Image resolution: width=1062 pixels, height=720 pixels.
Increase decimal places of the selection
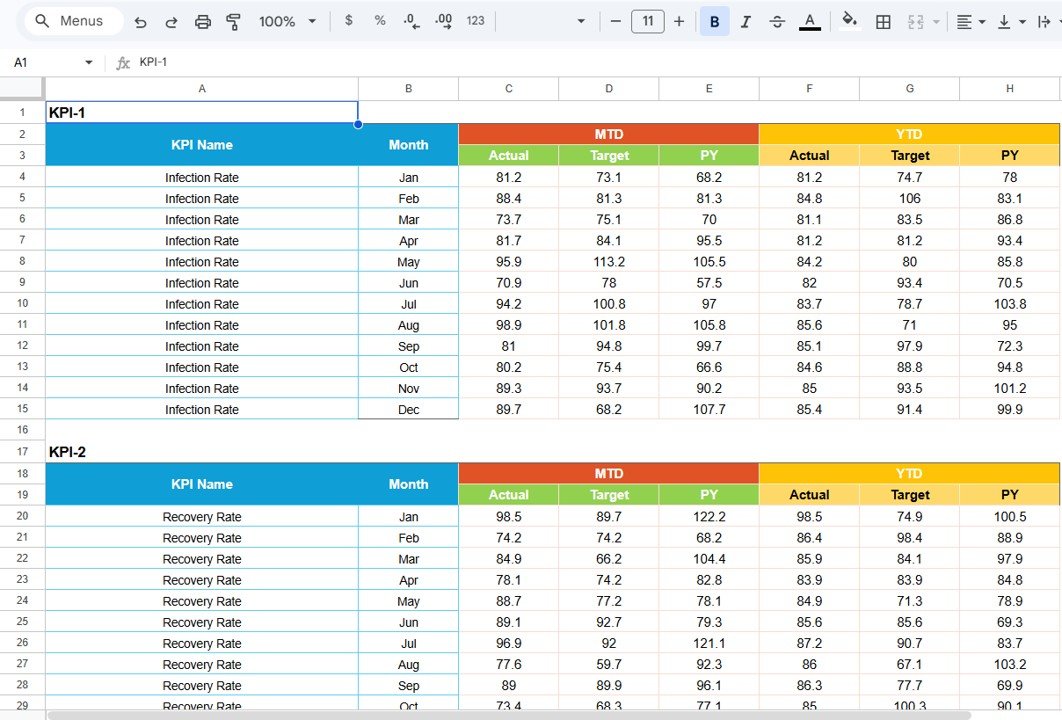[x=441, y=20]
